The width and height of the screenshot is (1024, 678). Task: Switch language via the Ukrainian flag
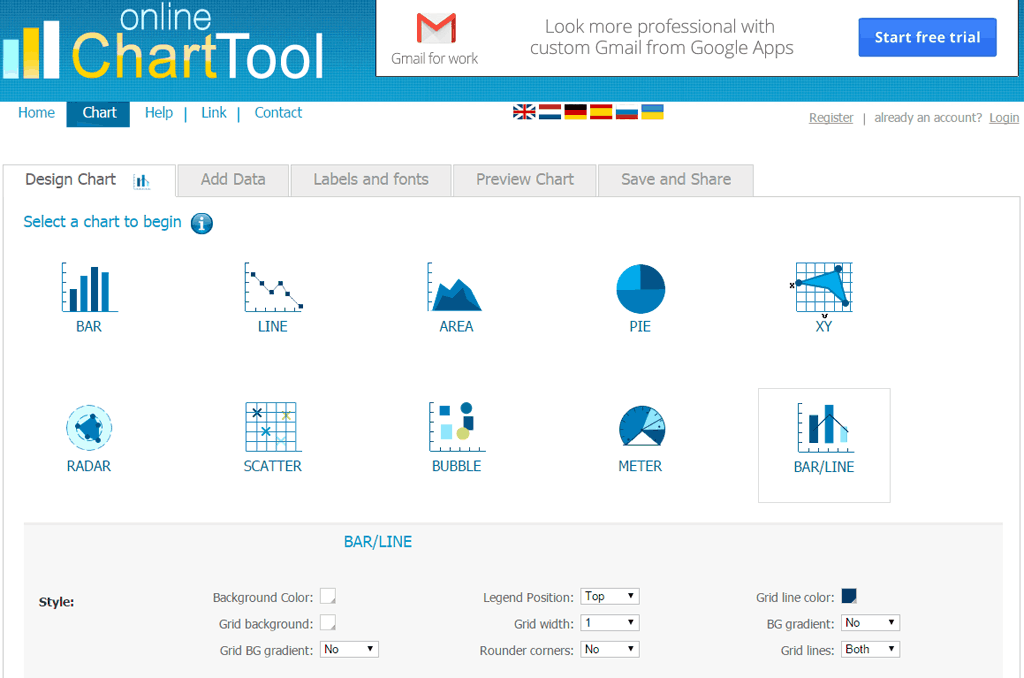[x=652, y=112]
